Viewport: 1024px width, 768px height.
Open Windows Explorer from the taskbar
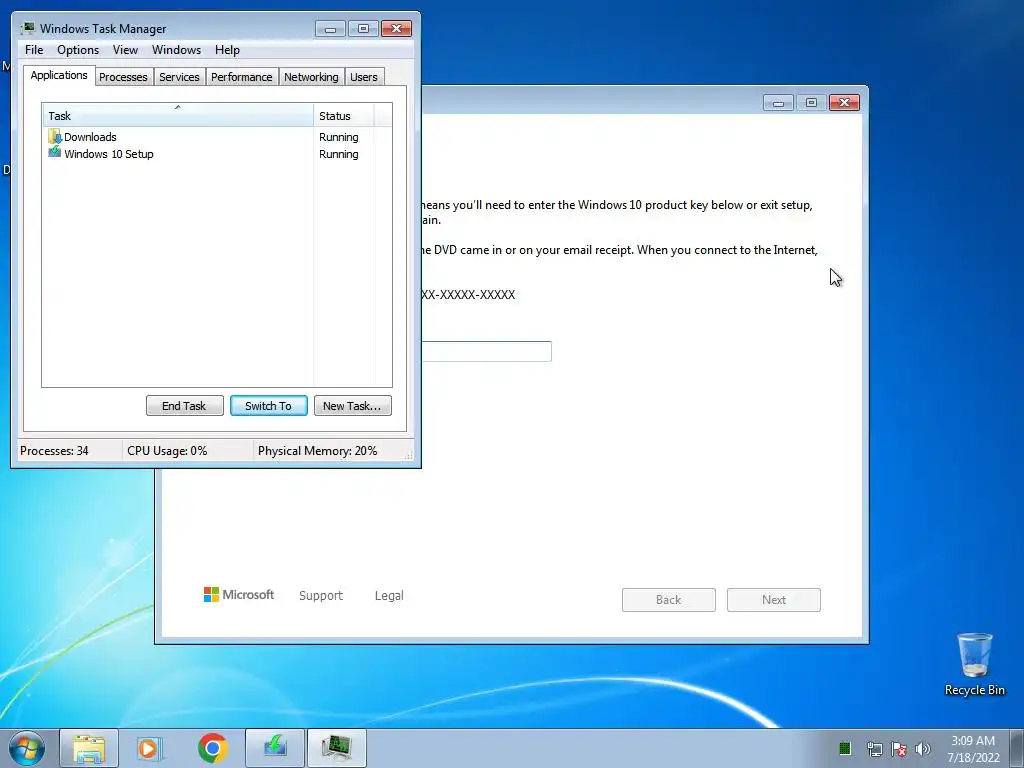pos(89,748)
